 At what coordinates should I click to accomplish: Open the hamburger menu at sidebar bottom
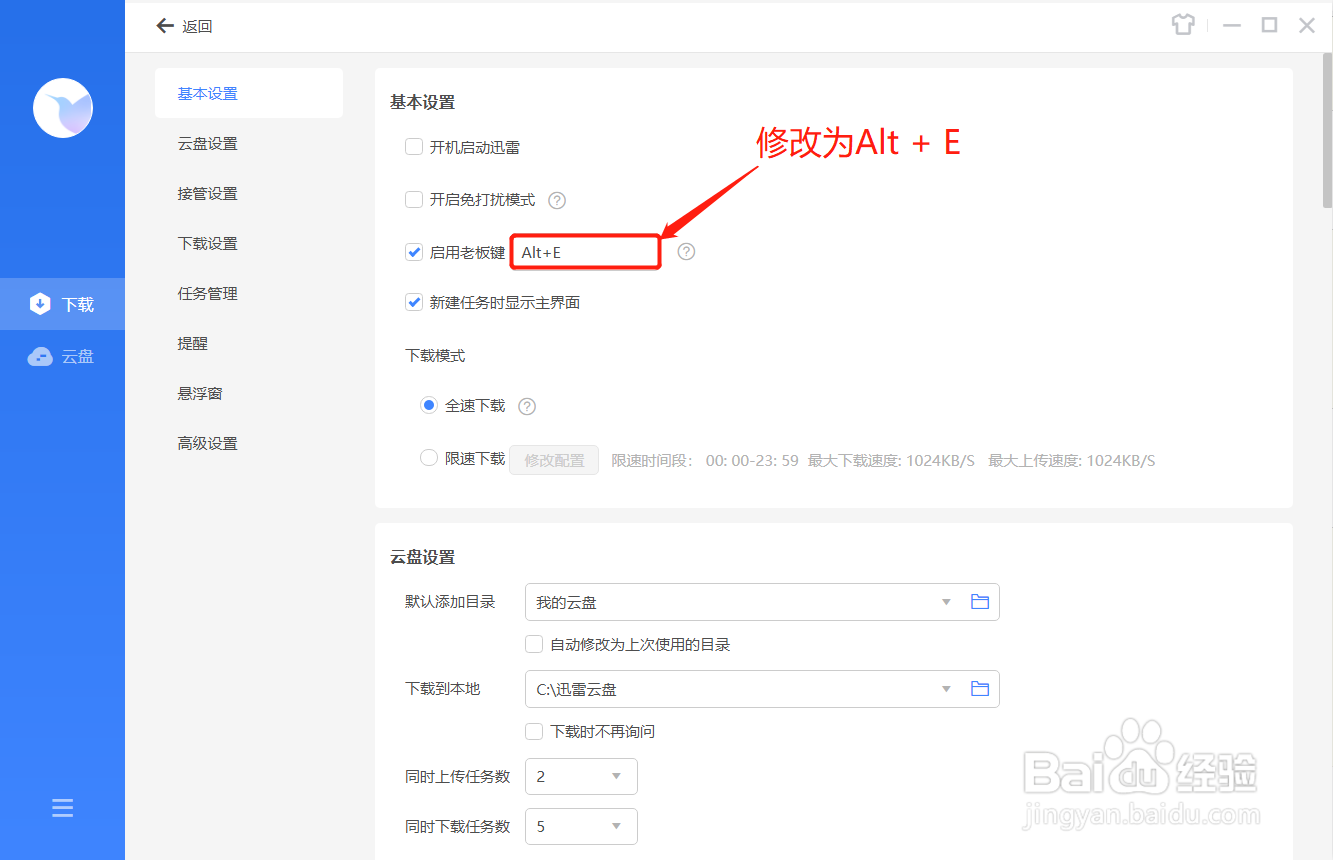(x=63, y=808)
